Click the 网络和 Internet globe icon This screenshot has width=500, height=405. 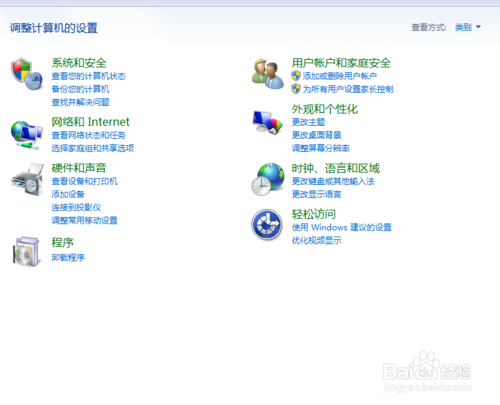pos(27,135)
